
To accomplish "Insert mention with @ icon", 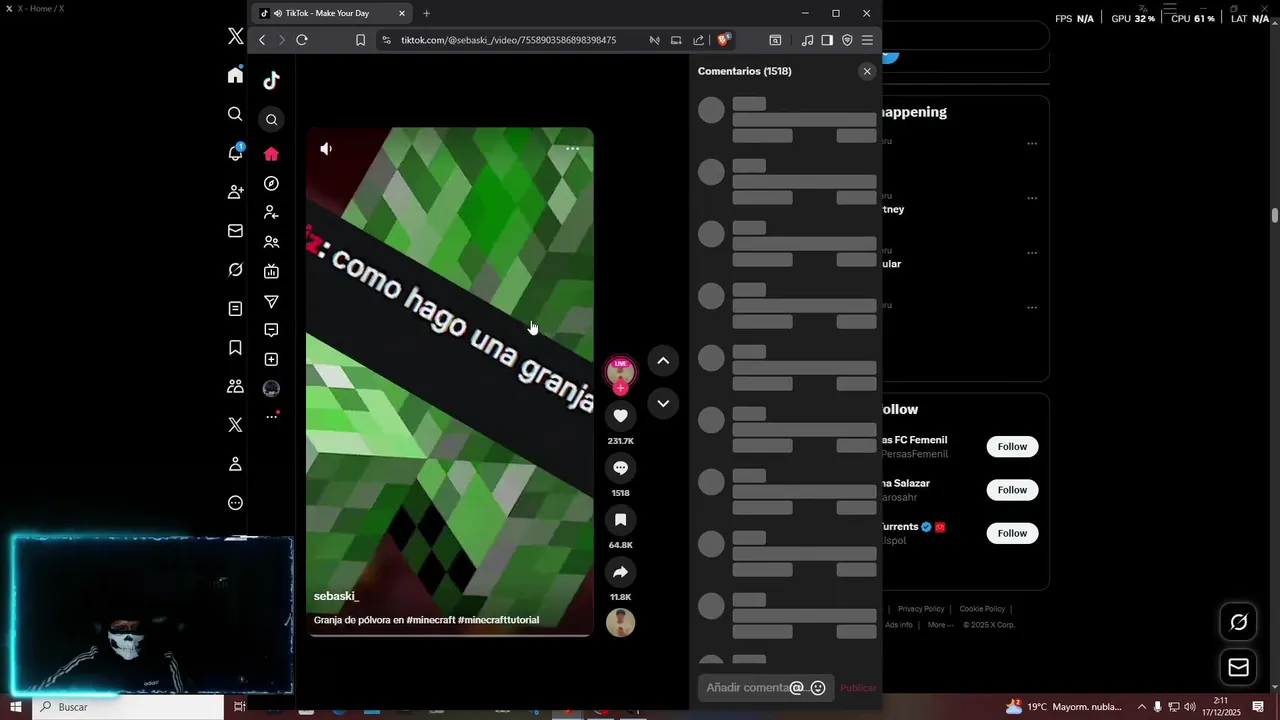I will [x=797, y=688].
